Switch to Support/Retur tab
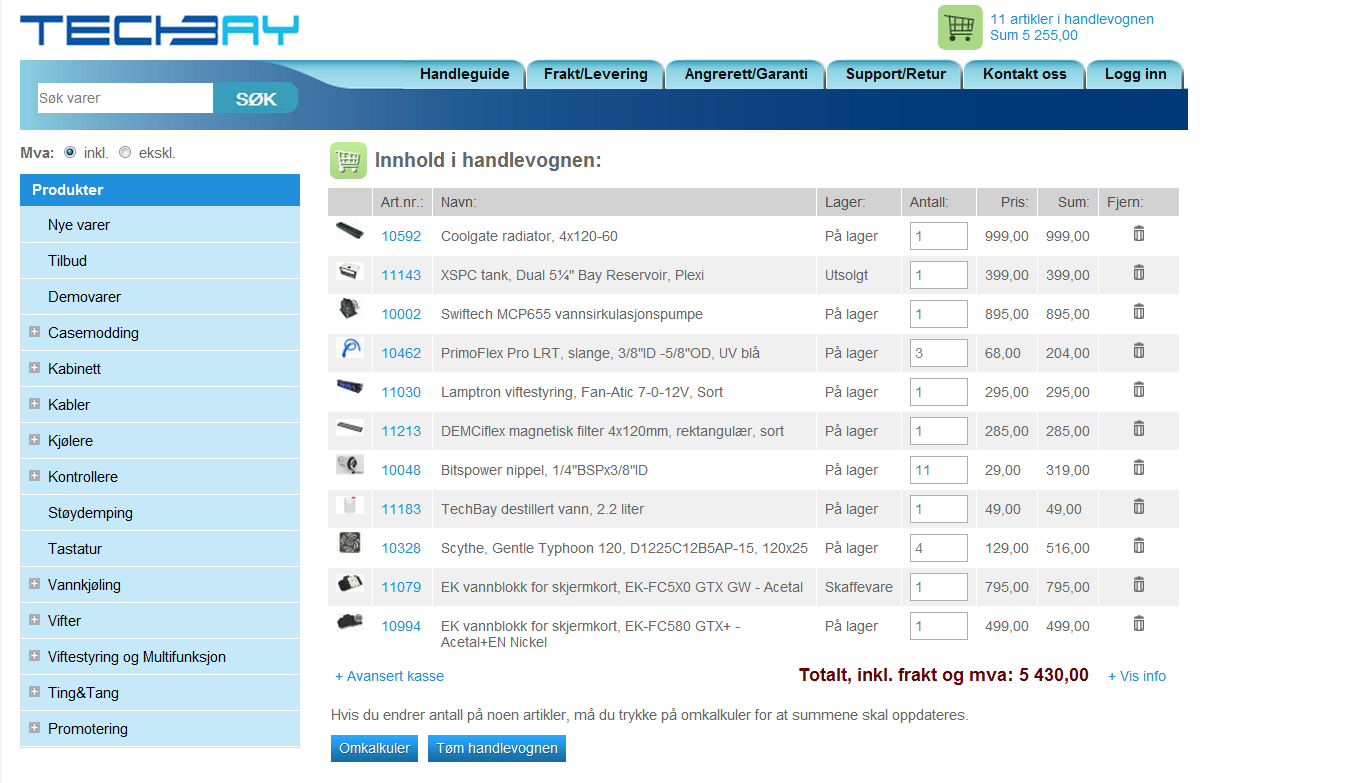This screenshot has height=783, width=1366. (x=895, y=74)
